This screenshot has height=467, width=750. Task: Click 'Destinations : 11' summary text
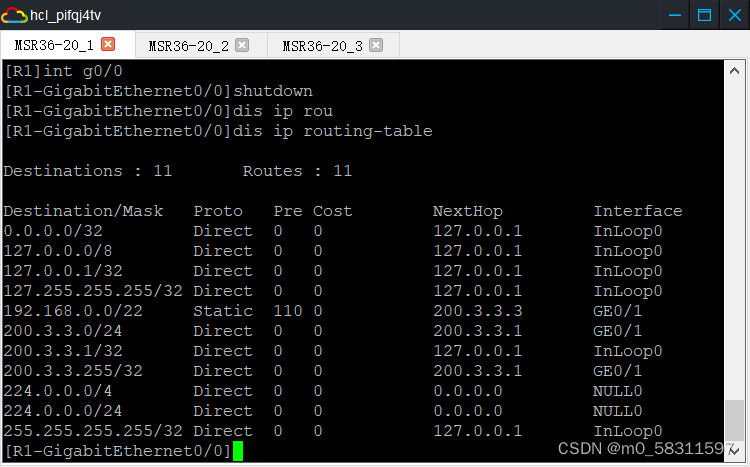coord(88,171)
